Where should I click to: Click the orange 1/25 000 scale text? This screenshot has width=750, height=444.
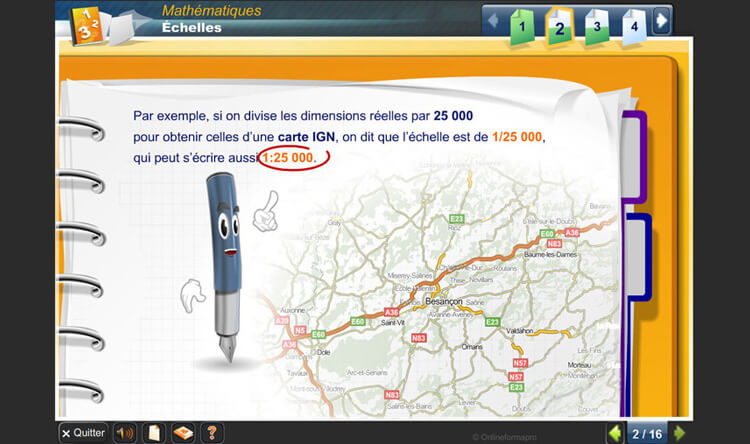pos(517,137)
